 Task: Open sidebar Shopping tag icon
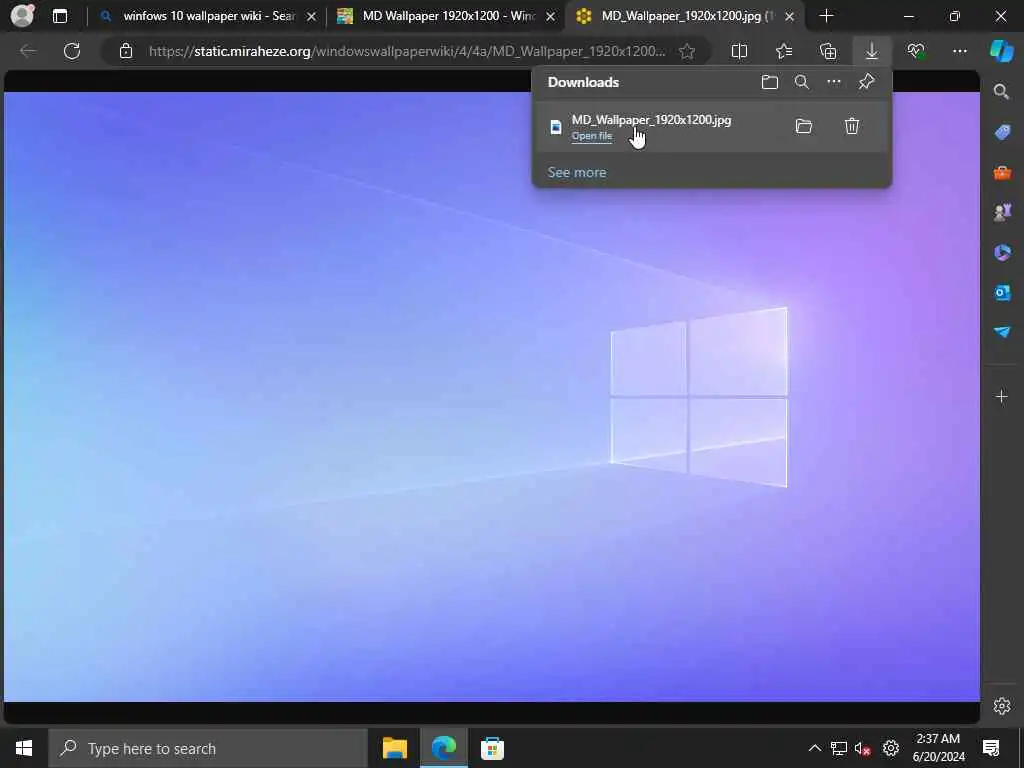click(1002, 132)
